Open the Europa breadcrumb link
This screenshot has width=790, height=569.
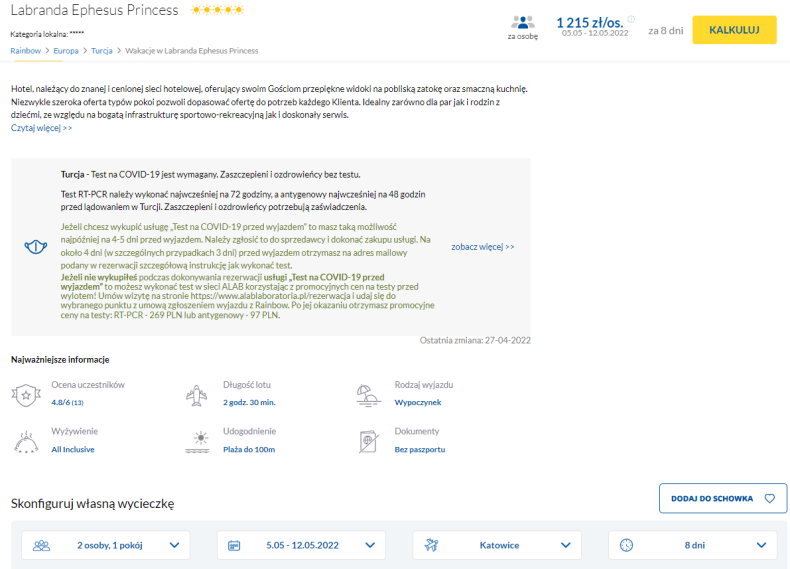[x=66, y=50]
